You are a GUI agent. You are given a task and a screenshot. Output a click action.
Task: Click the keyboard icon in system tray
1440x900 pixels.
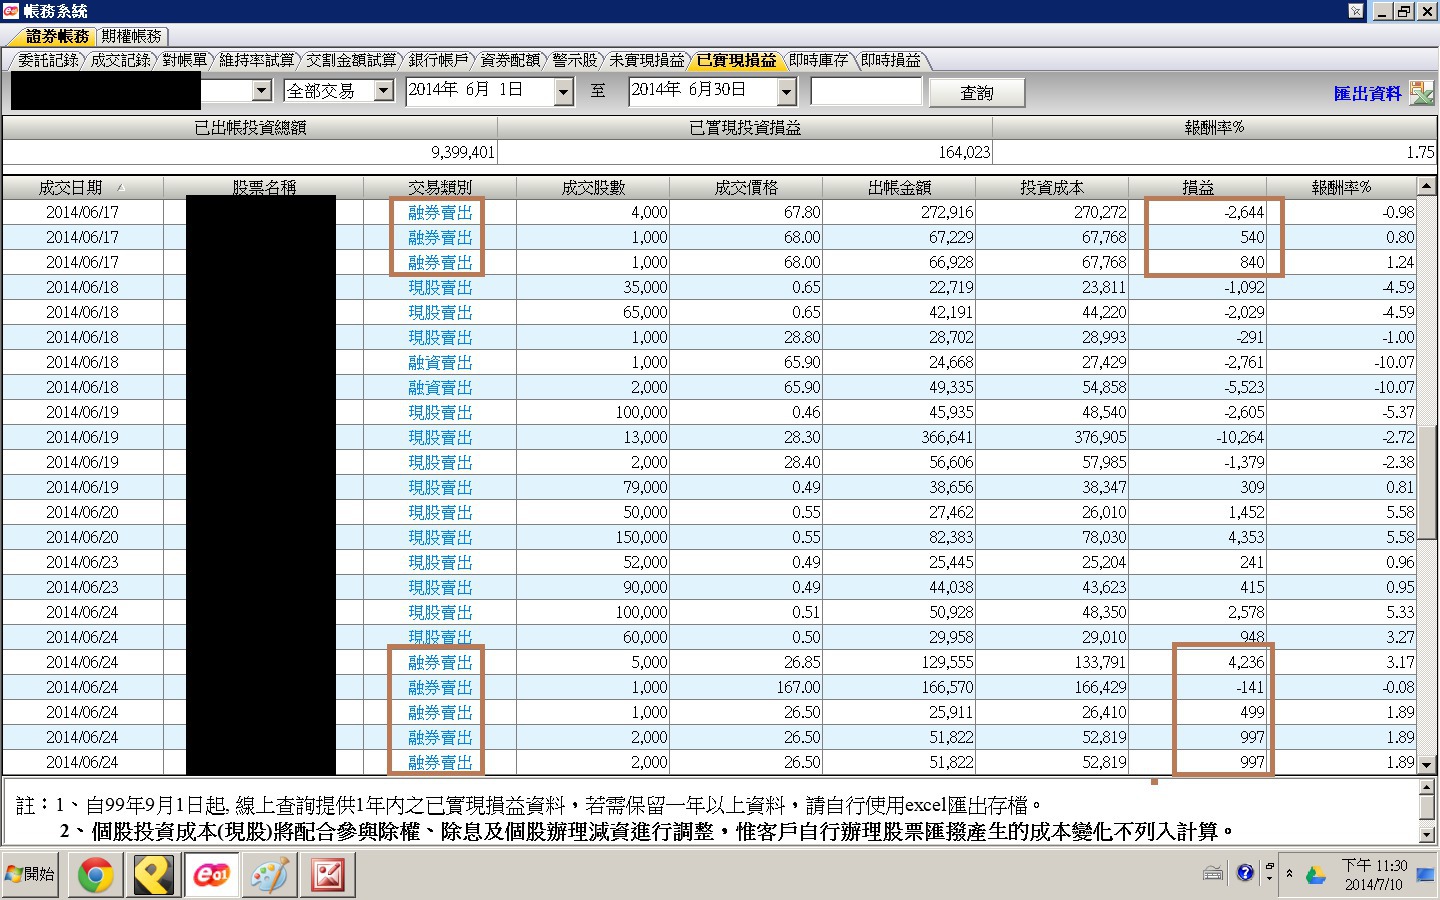tap(1213, 873)
